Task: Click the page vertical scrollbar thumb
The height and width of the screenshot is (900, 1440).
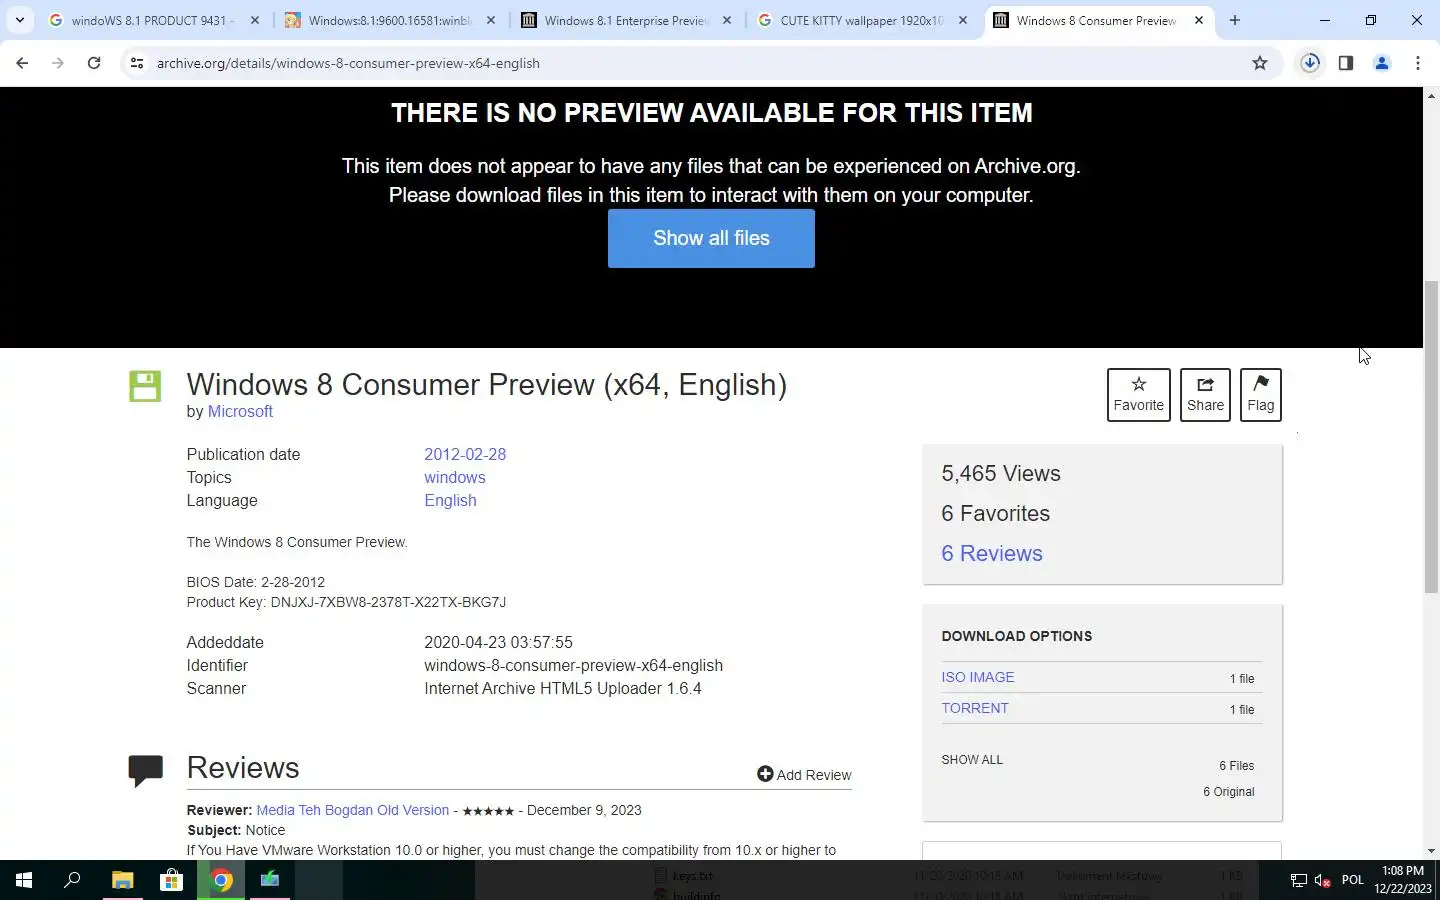Action: 1431,437
